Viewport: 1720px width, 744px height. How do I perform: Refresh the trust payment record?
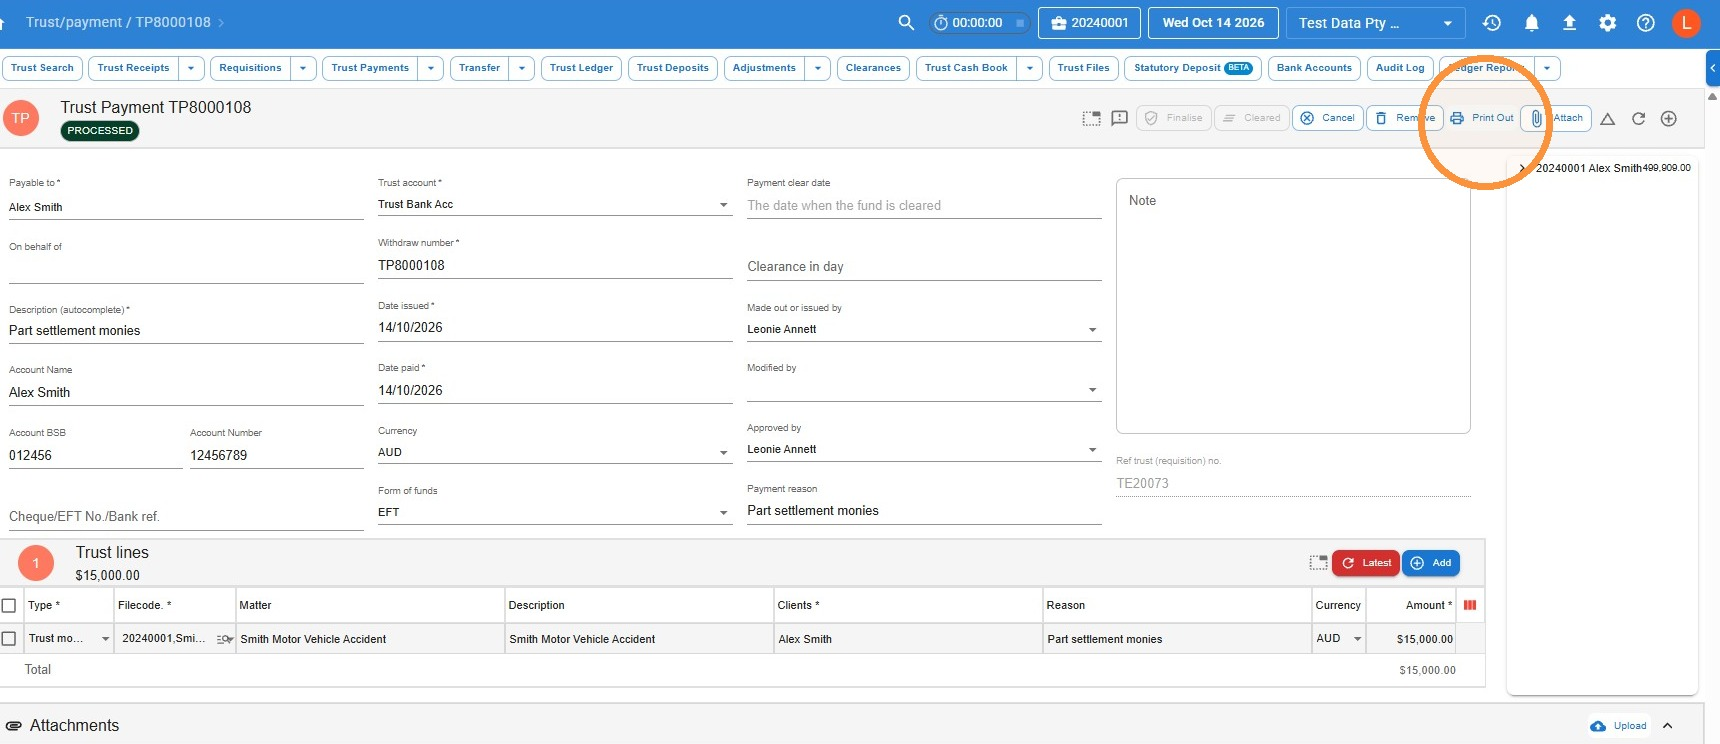pyautogui.click(x=1638, y=119)
